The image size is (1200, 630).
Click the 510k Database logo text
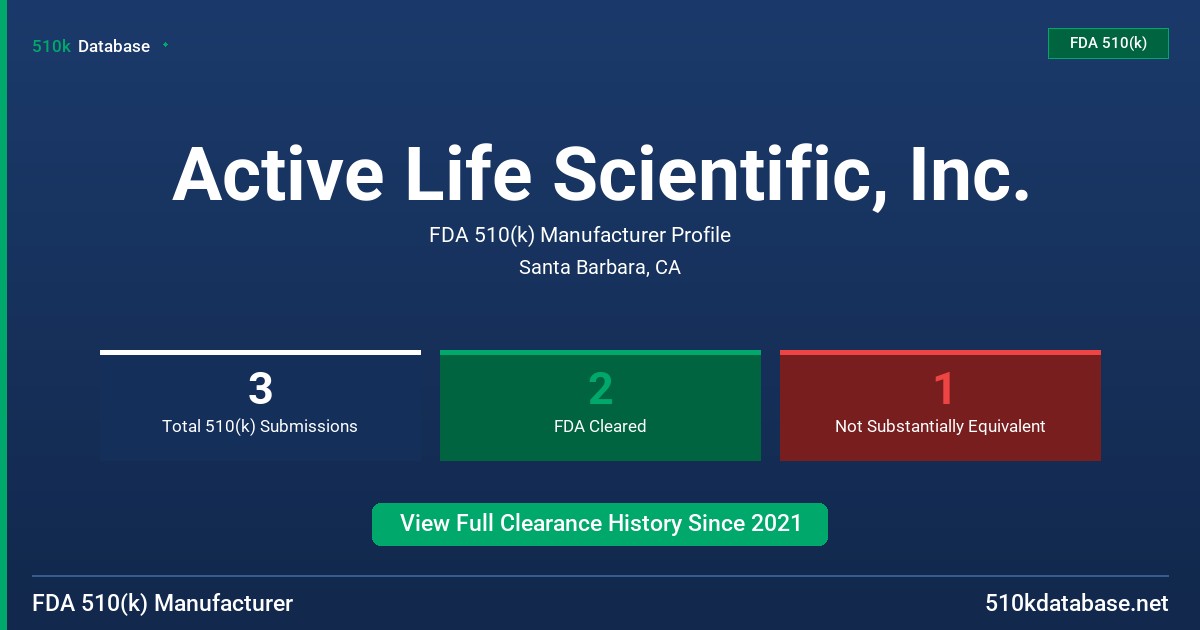tap(91, 46)
